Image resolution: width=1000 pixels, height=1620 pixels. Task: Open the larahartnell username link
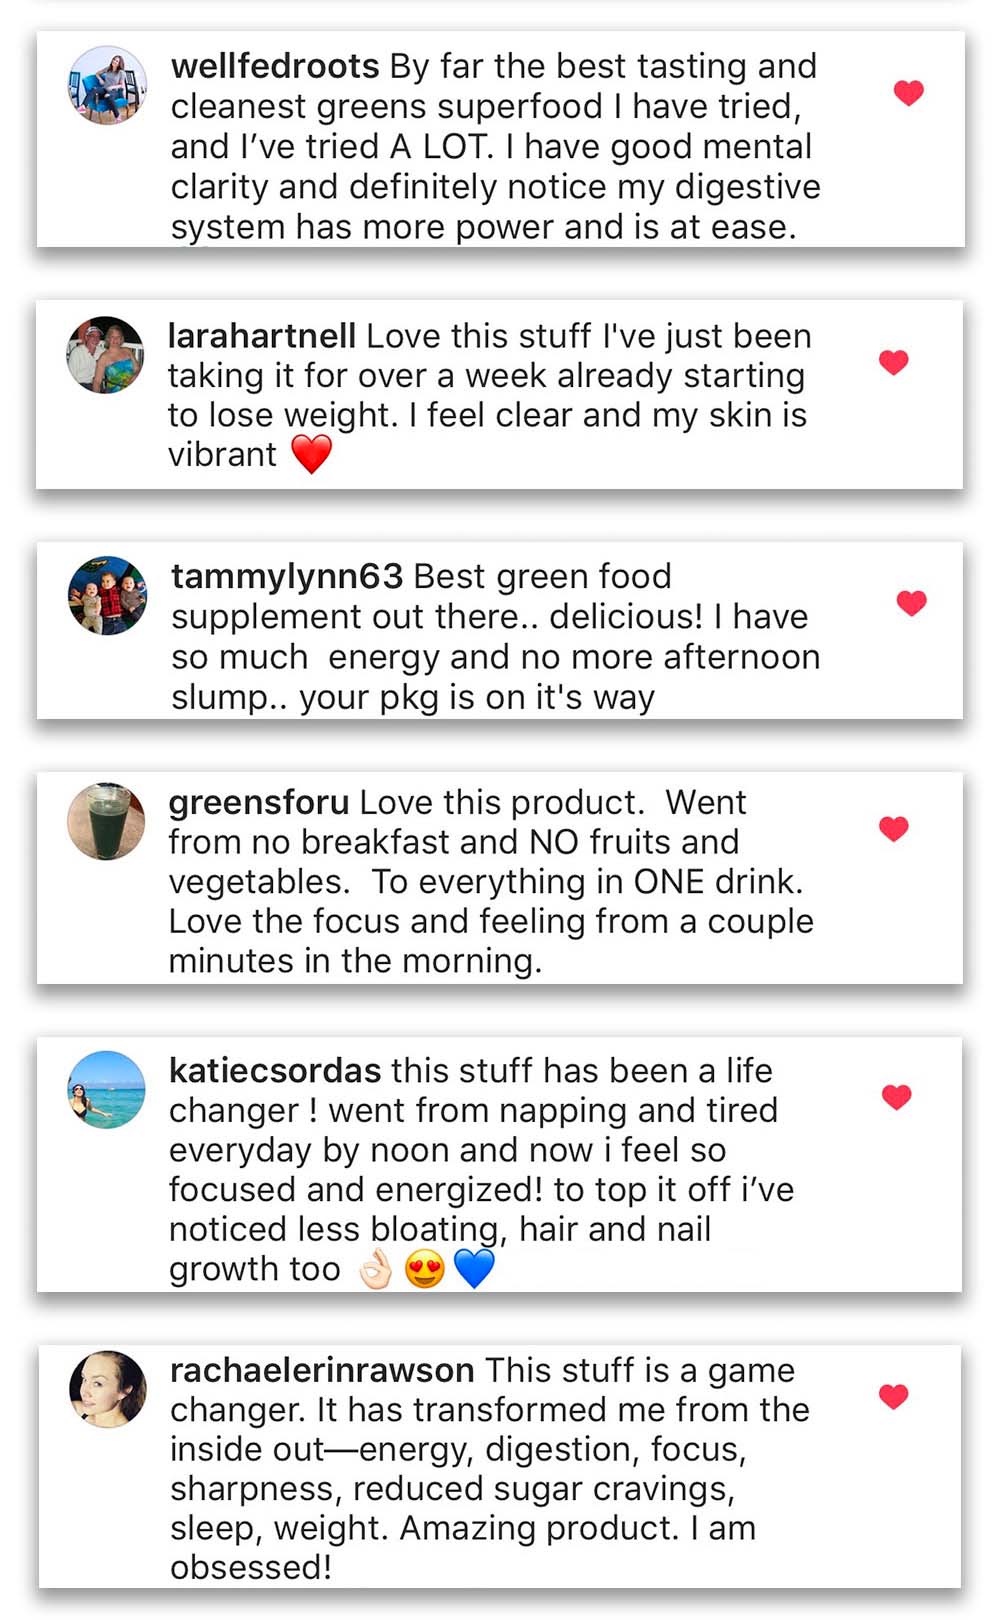coord(261,336)
